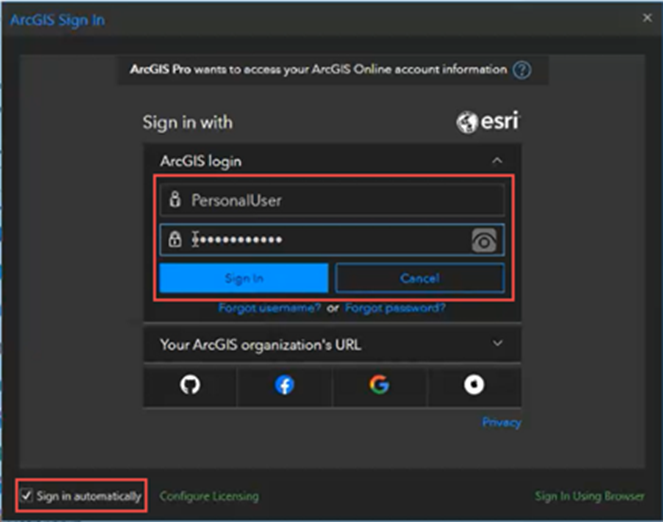The width and height of the screenshot is (663, 522).
Task: Open the Privacy link
Action: click(x=501, y=422)
